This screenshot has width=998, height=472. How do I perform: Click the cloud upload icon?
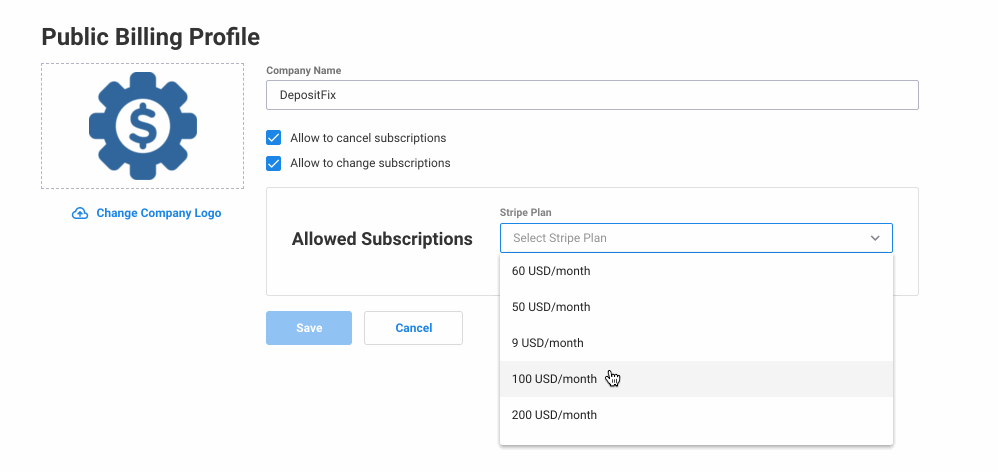pos(80,213)
